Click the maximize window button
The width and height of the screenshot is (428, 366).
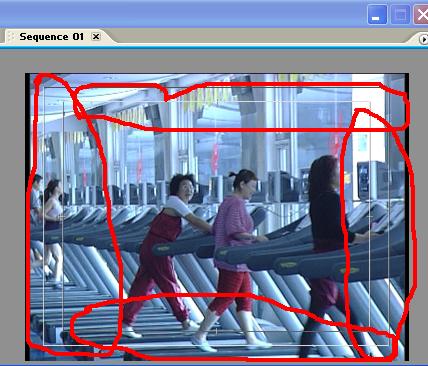tap(400, 14)
